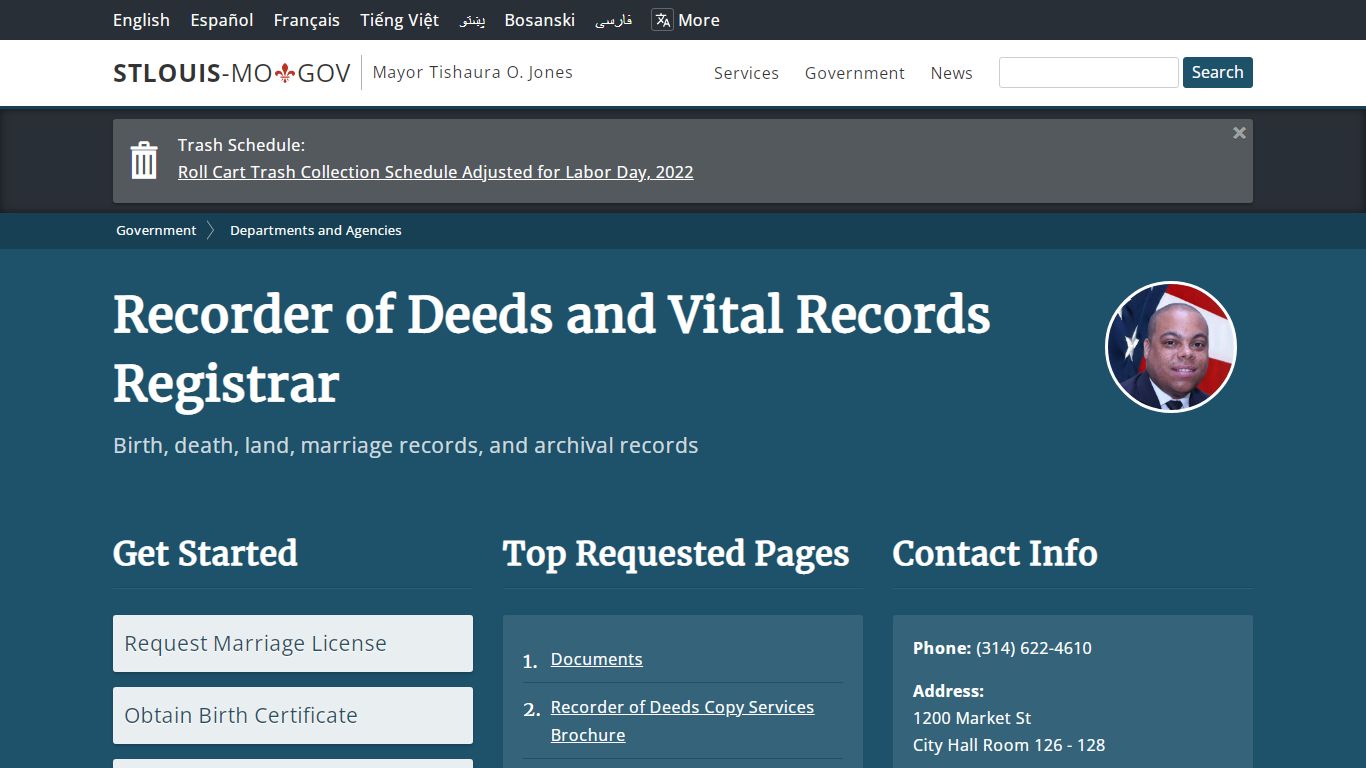1366x768 pixels.
Task: Click the Top Requested Pages heading
Action: click(676, 553)
